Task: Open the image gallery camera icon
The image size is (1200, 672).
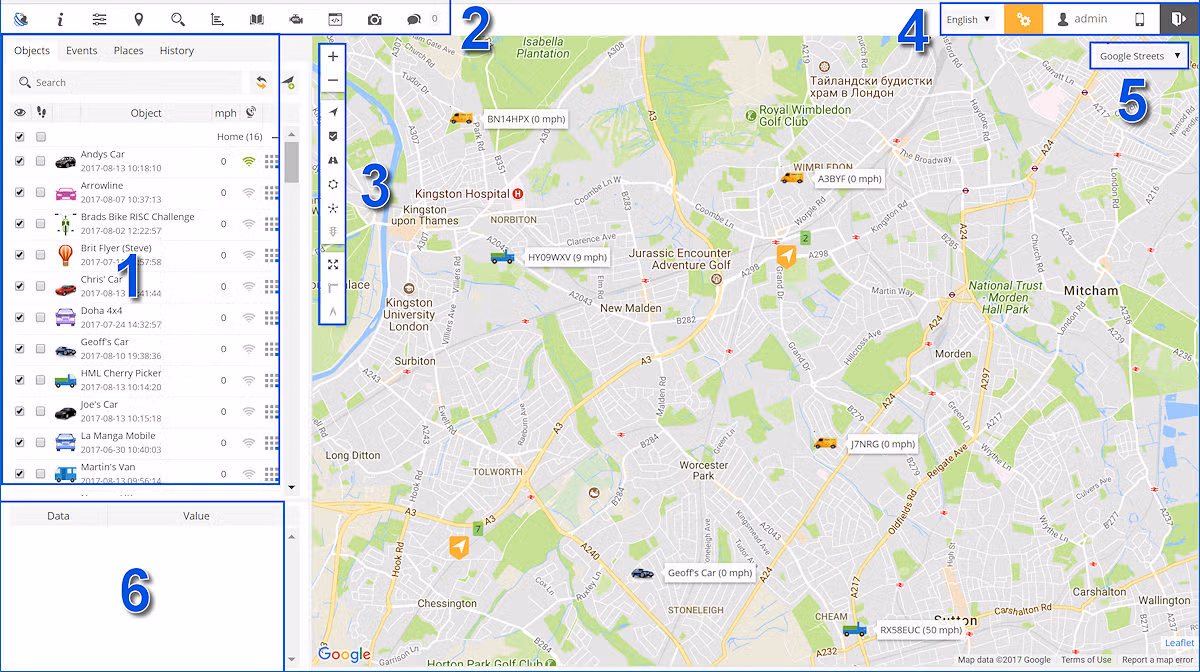Action: [x=374, y=19]
